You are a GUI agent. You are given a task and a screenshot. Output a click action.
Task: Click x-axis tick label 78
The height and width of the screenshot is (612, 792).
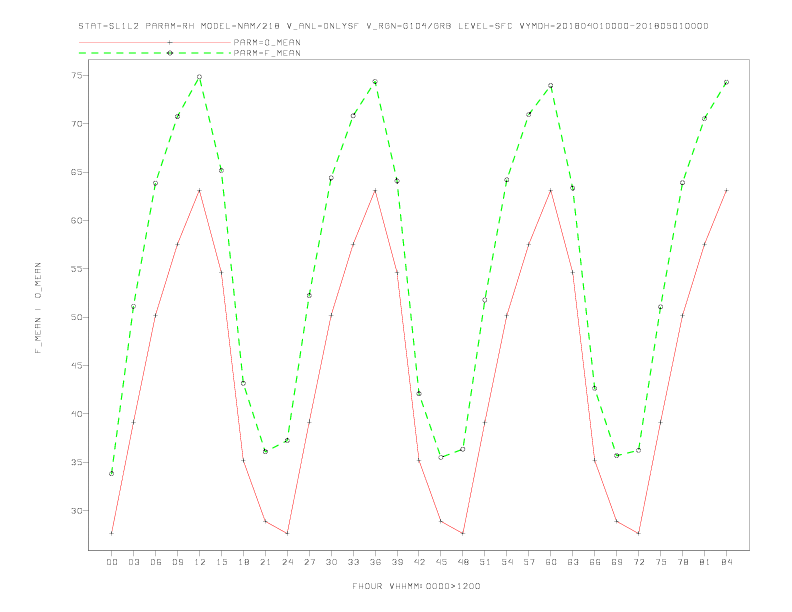pyautogui.click(x=682, y=562)
